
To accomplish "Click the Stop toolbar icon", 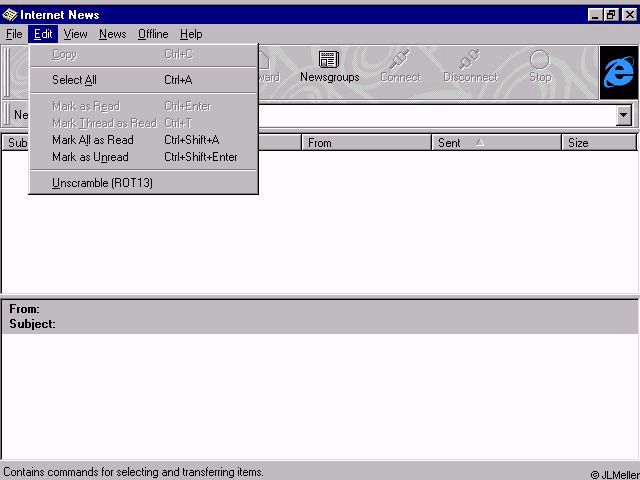I will point(540,68).
